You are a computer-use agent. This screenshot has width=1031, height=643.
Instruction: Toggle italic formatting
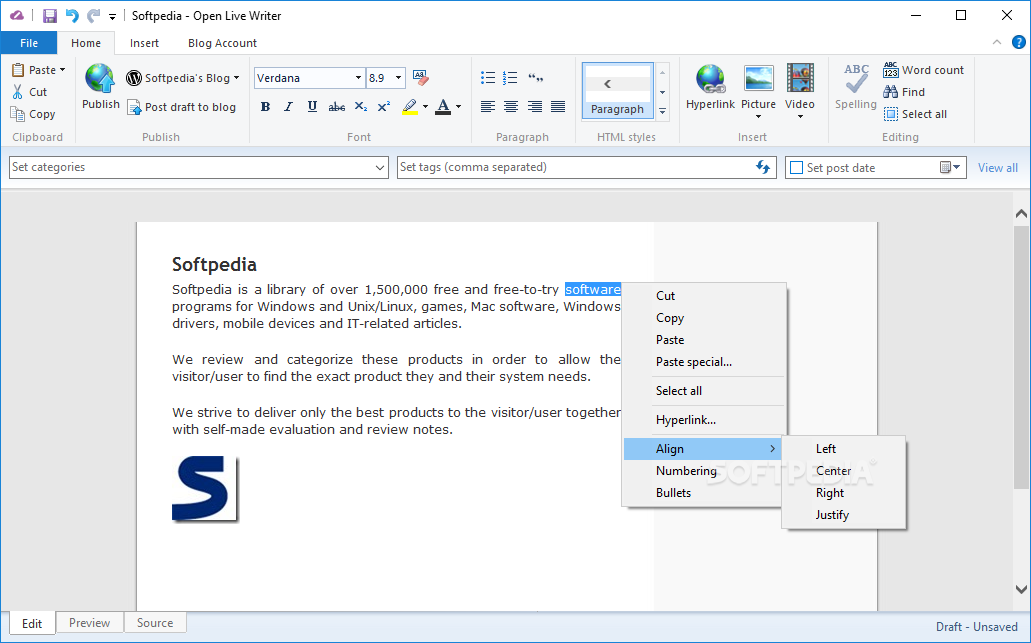(x=288, y=107)
